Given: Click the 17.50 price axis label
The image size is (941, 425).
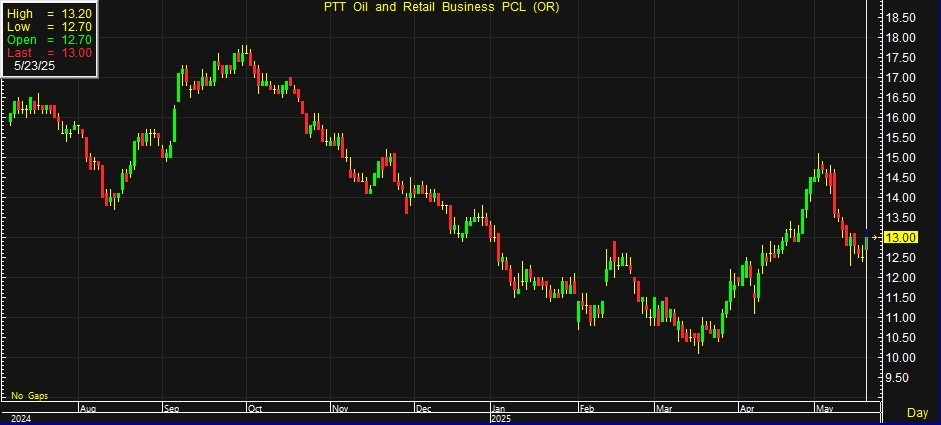Looking at the screenshot, I should point(901,58).
